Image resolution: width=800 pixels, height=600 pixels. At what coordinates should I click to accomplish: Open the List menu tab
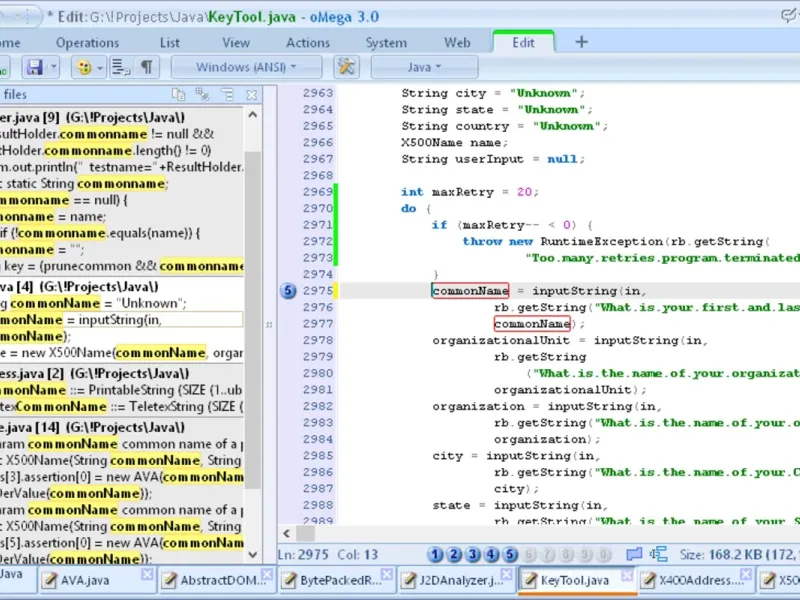pyautogui.click(x=170, y=43)
